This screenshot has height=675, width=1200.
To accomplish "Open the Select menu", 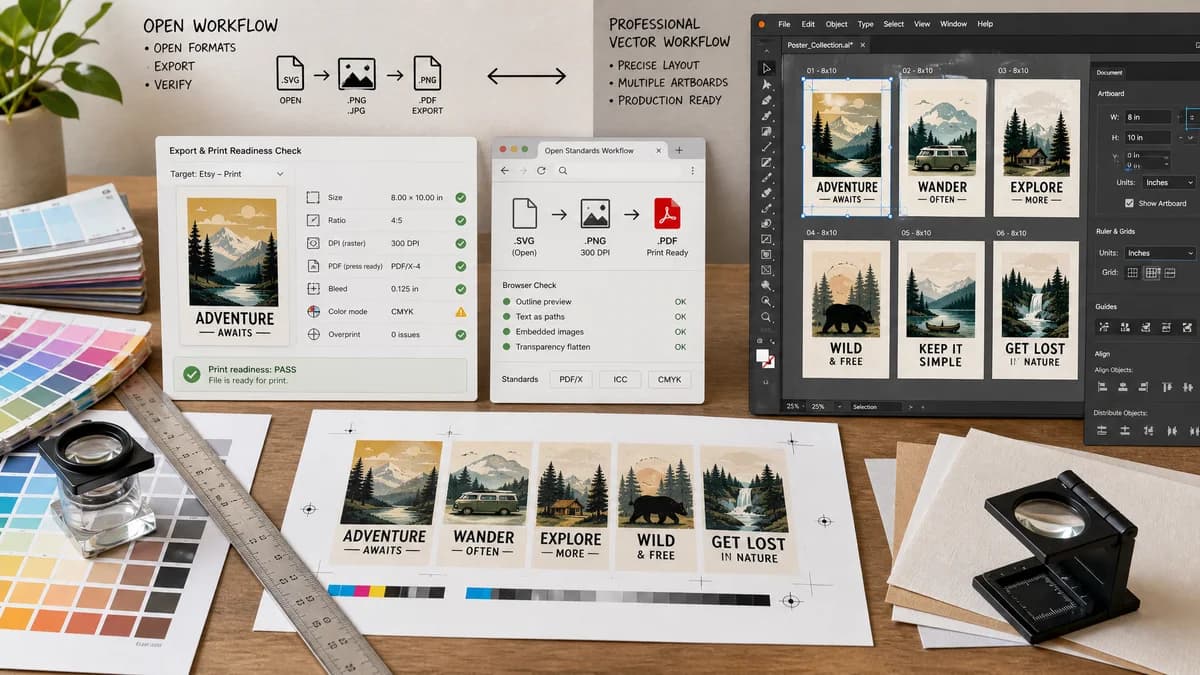I will pos(894,24).
